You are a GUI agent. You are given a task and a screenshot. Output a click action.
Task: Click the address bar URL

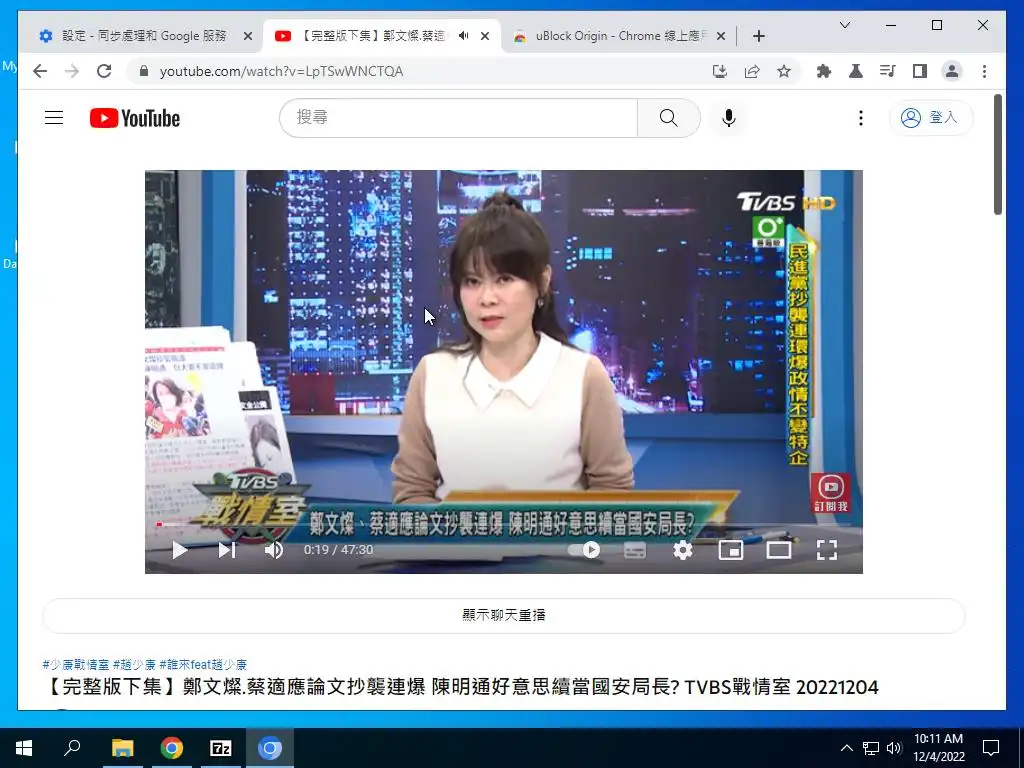281,71
